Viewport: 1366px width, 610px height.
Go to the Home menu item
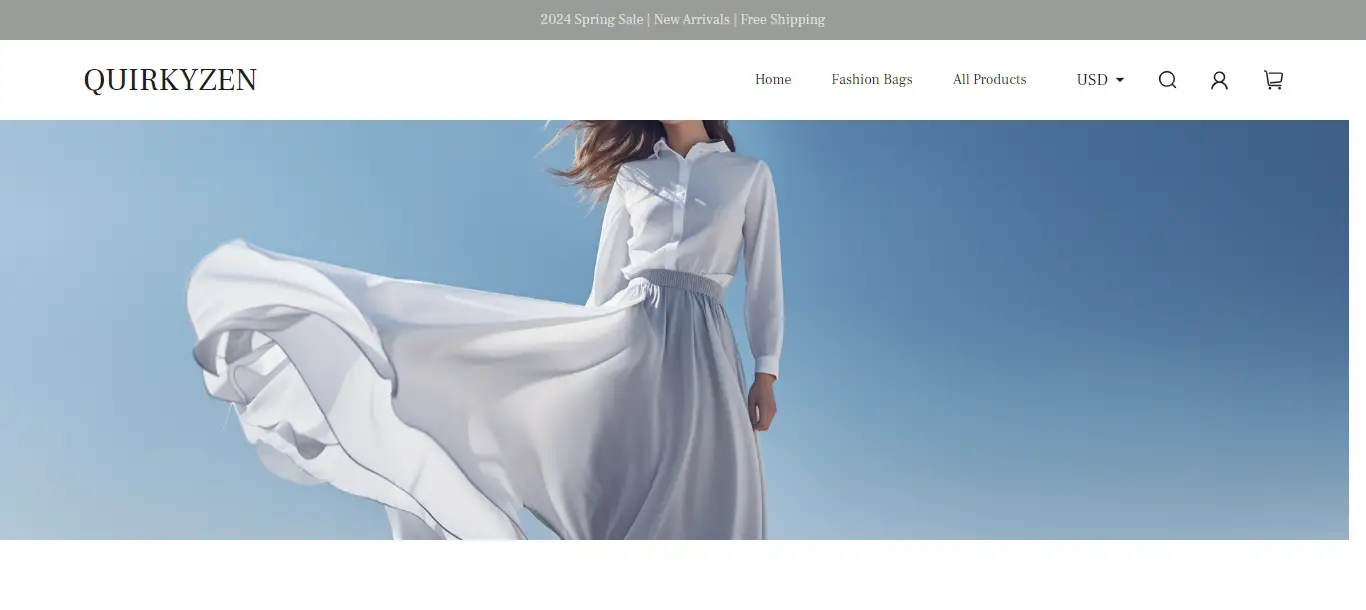point(772,80)
